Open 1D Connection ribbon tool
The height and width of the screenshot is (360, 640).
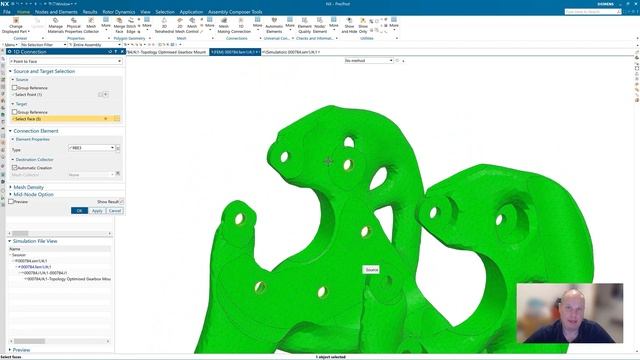pos(241,25)
